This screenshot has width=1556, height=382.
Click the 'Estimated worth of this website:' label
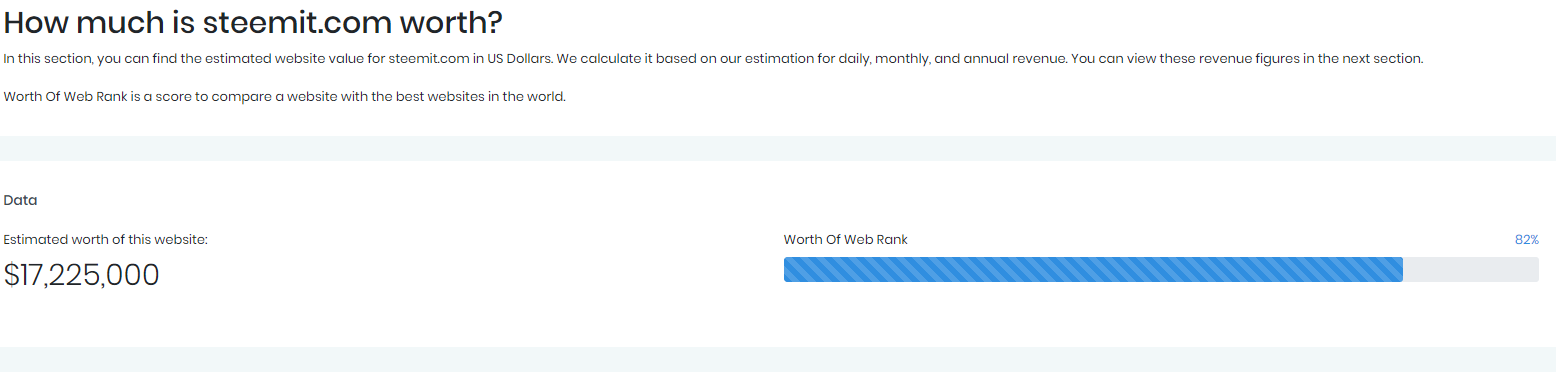point(106,240)
